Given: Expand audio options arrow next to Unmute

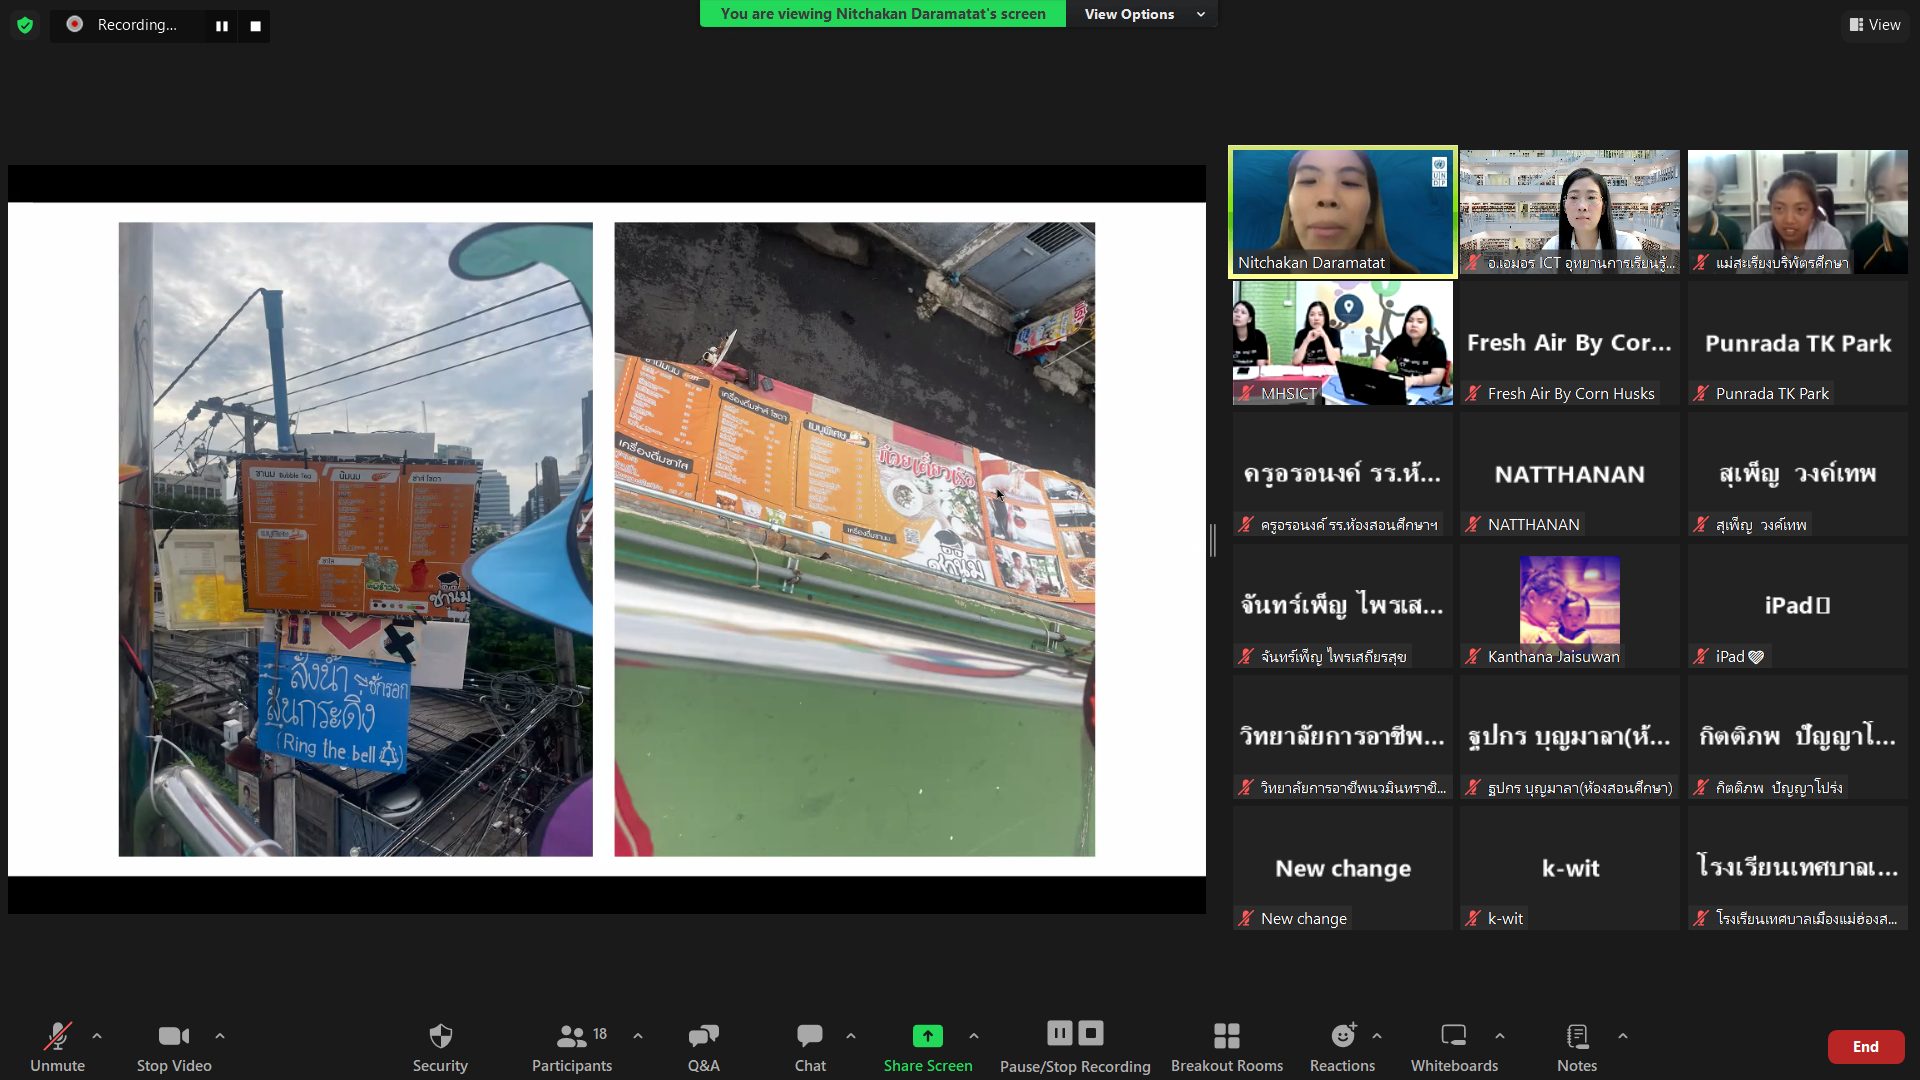Looking at the screenshot, I should point(97,1036).
